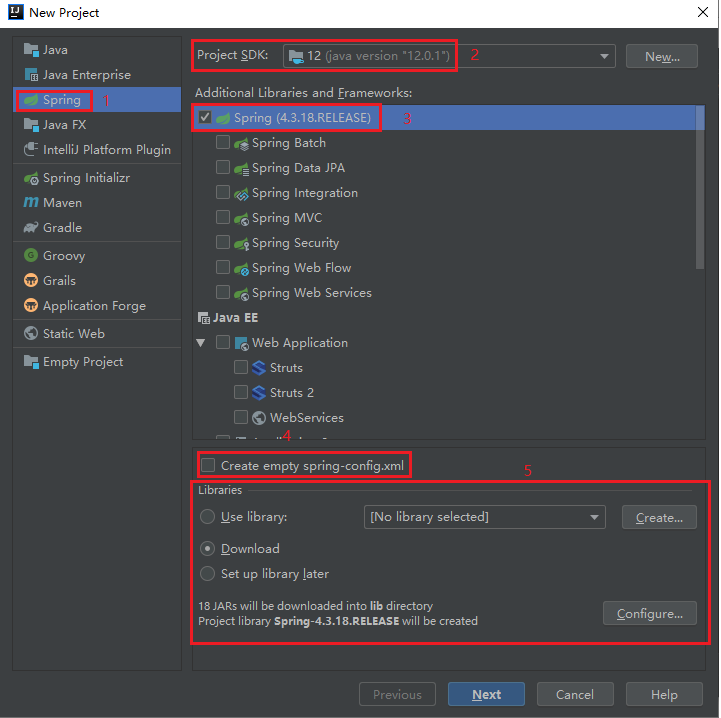The image size is (721, 718).
Task: Pick Spring Initializr project type
Action: (x=97, y=178)
